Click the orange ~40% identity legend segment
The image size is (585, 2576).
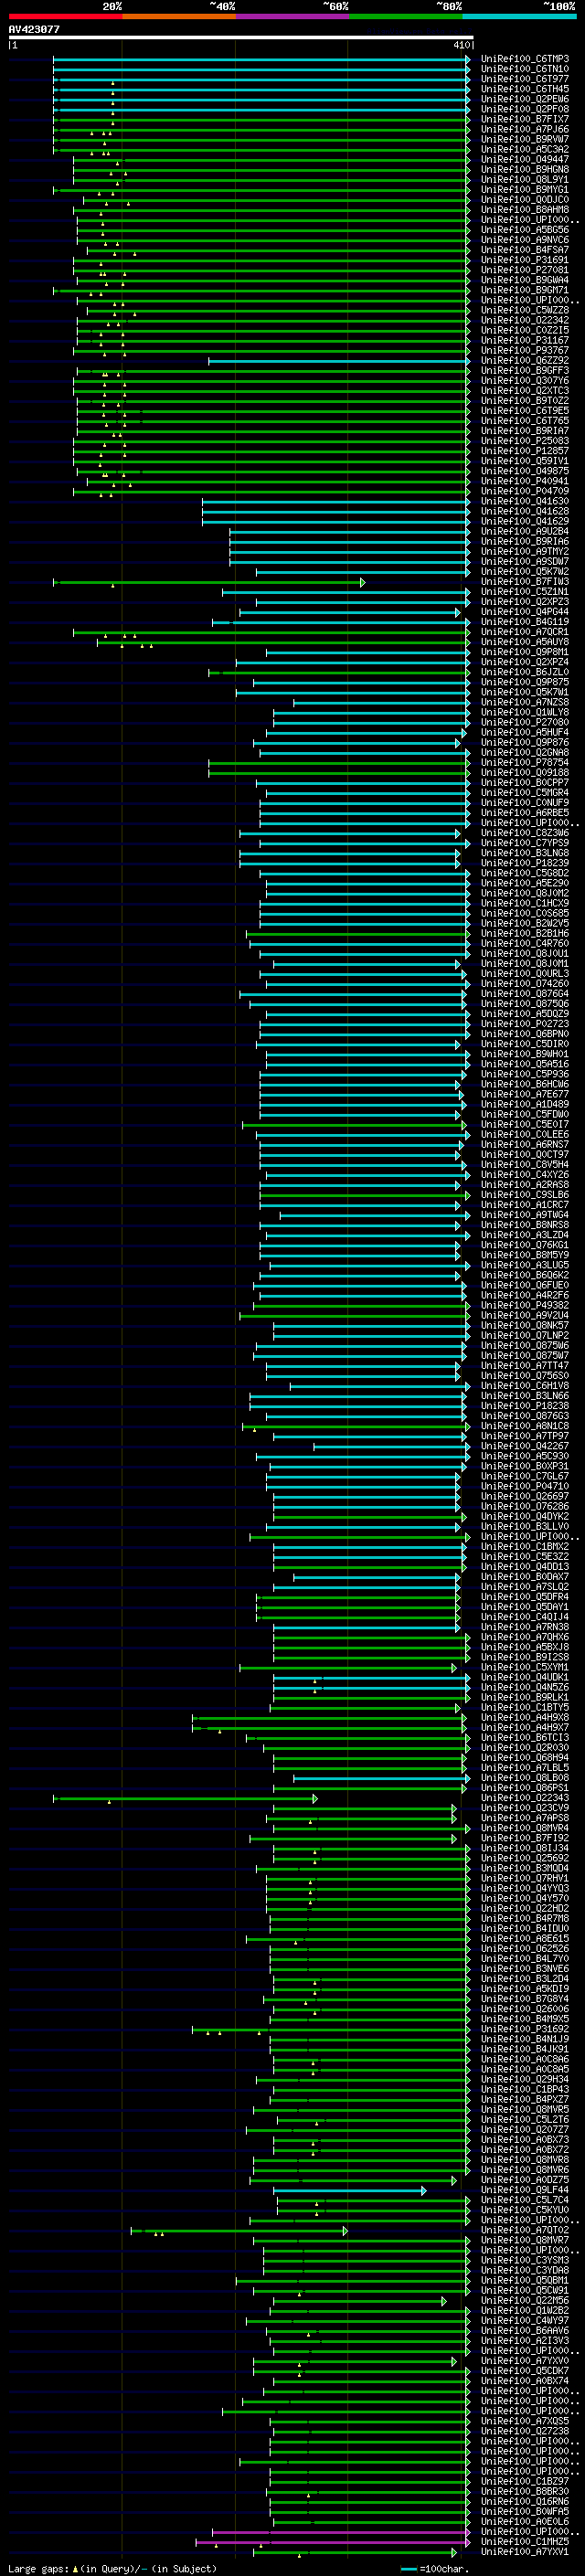pos(179,16)
